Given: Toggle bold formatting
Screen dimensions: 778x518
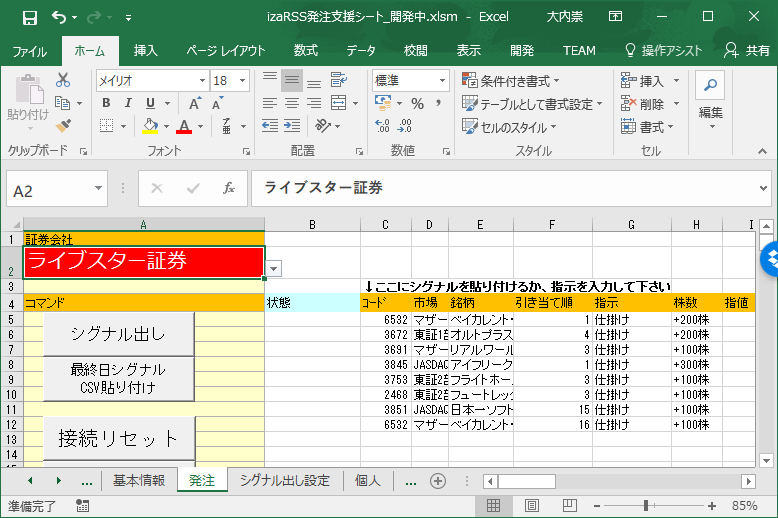Looking at the screenshot, I should point(106,103).
